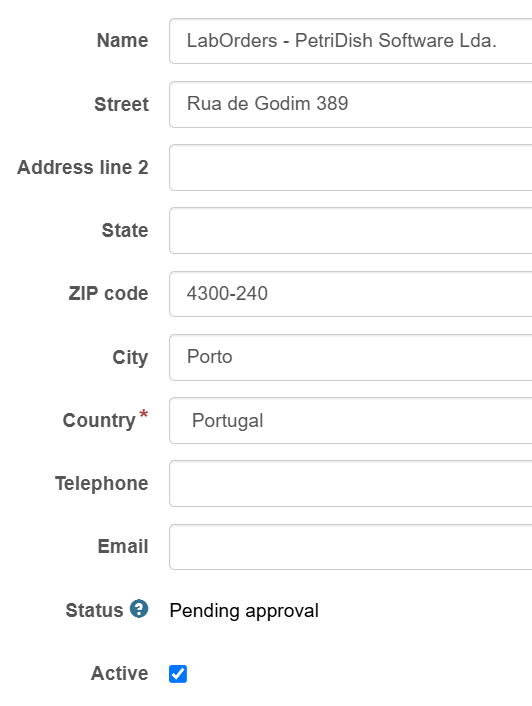The image size is (532, 706).
Task: Click the ZIP code label
Action: pos(108,294)
